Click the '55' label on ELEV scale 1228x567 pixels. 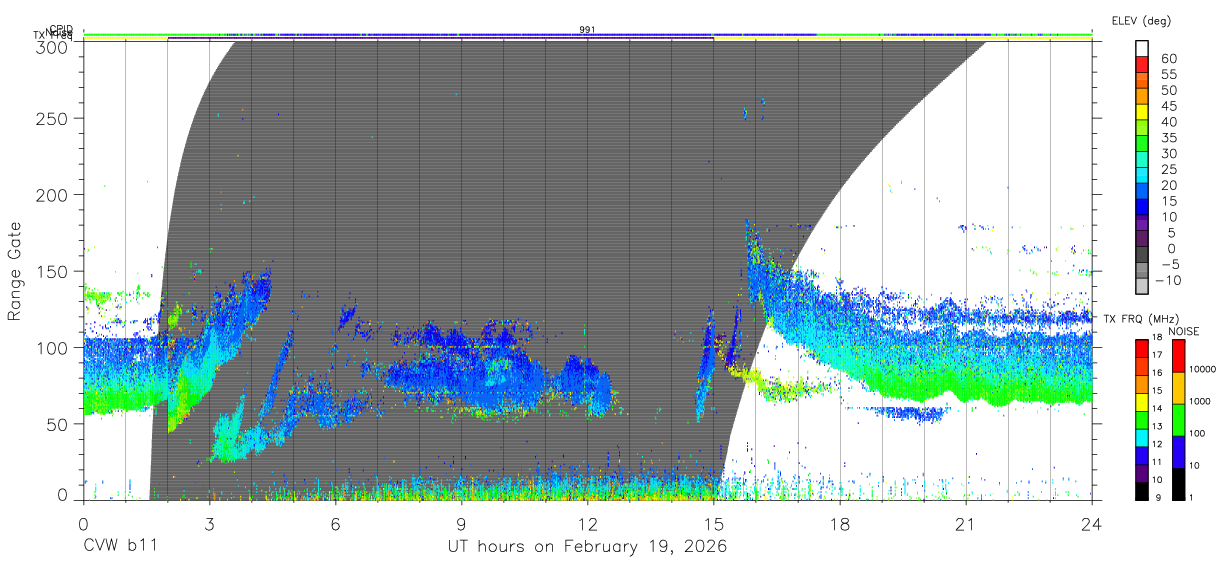point(1169,75)
